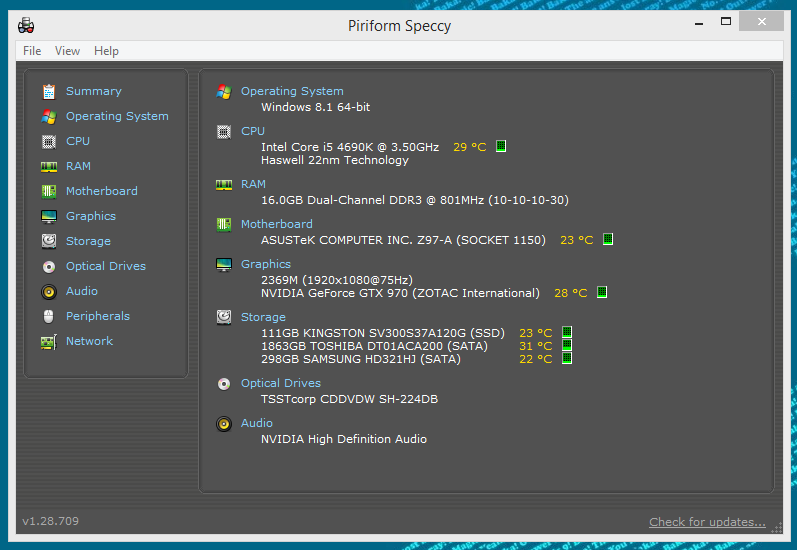Screen dimensions: 797x550
Task: Select Audio in the sidebar list
Action: click(x=82, y=291)
